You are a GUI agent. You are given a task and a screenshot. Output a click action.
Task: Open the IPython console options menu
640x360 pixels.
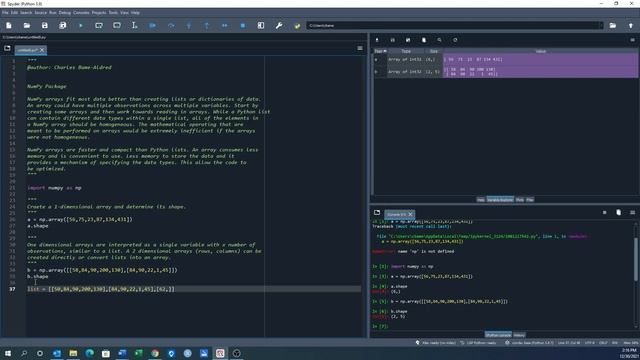point(632,213)
